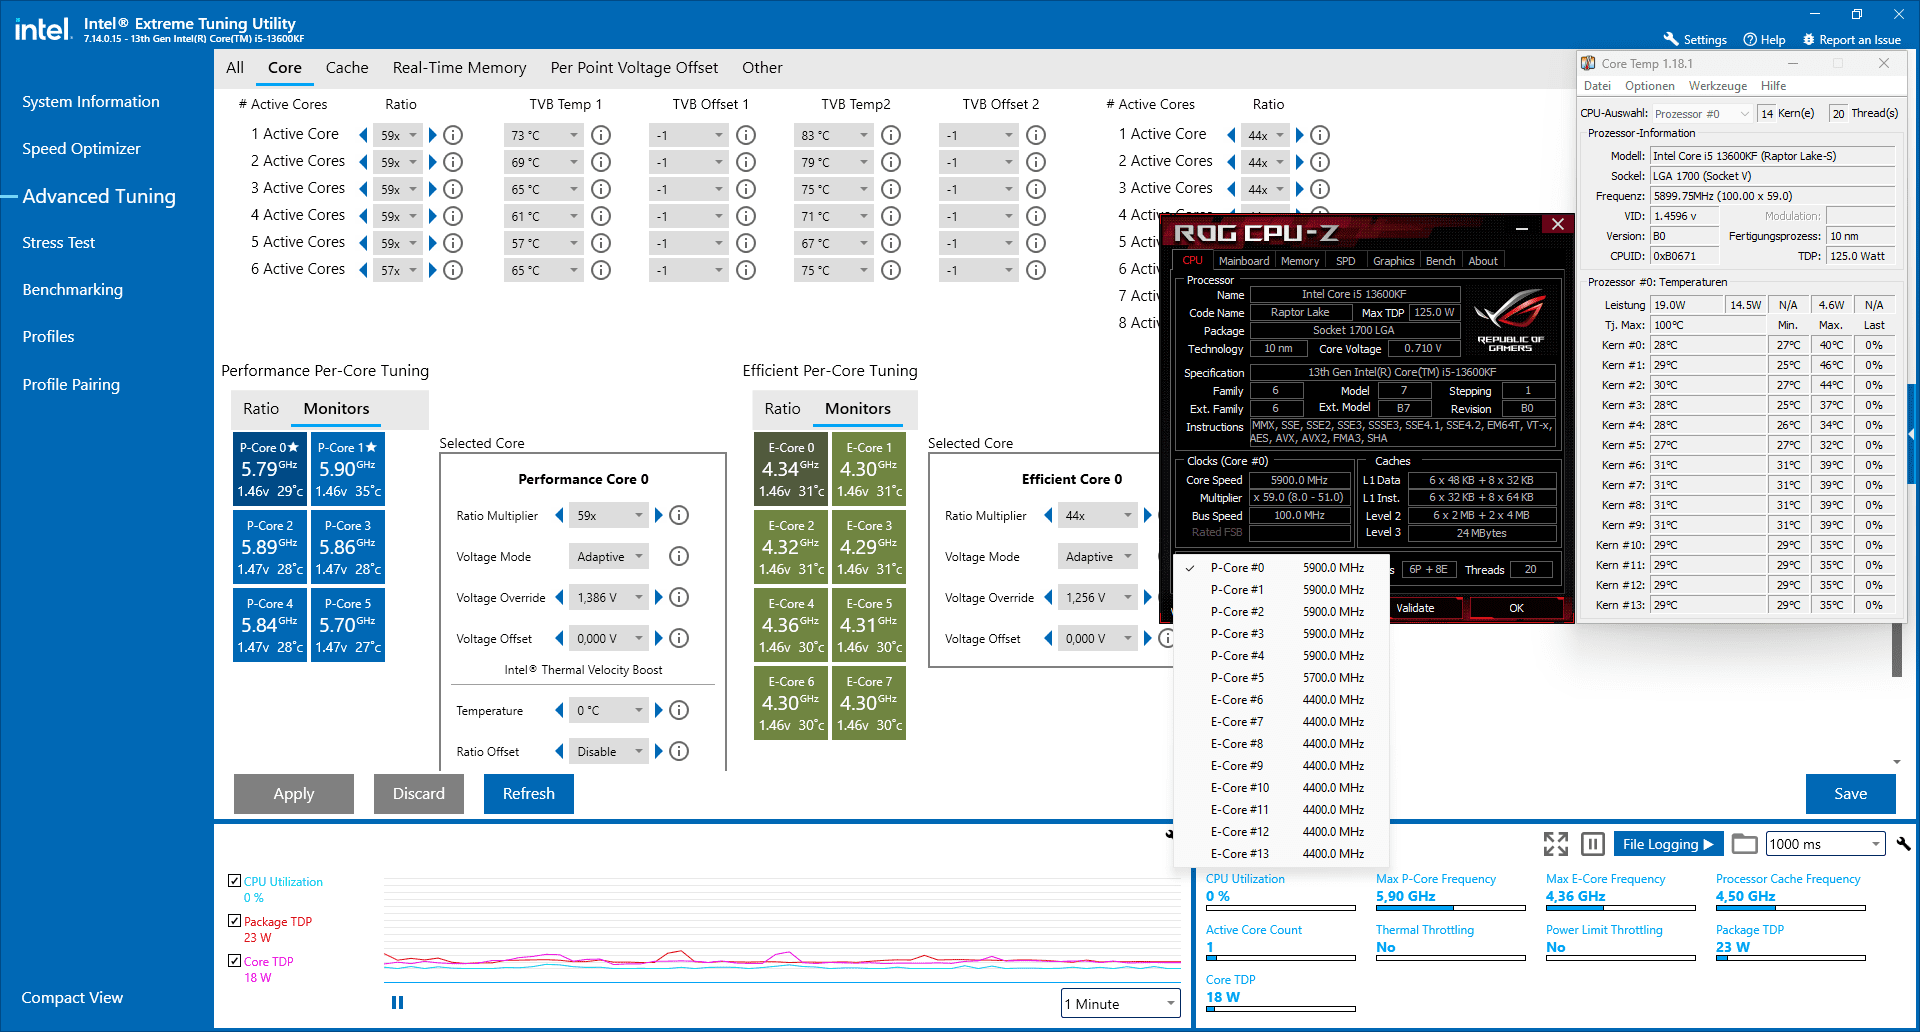This screenshot has width=1920, height=1032.
Task: Open Core Temp Prozessor #0 selector
Action: coord(1702,113)
